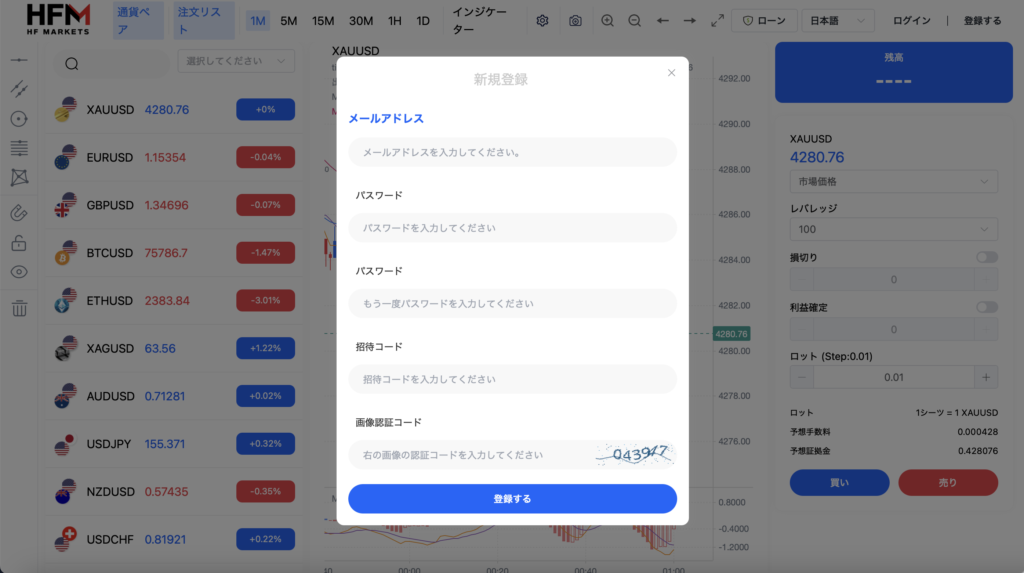Click the 残高 balance panel
The height and width of the screenshot is (573, 1024).
point(893,72)
